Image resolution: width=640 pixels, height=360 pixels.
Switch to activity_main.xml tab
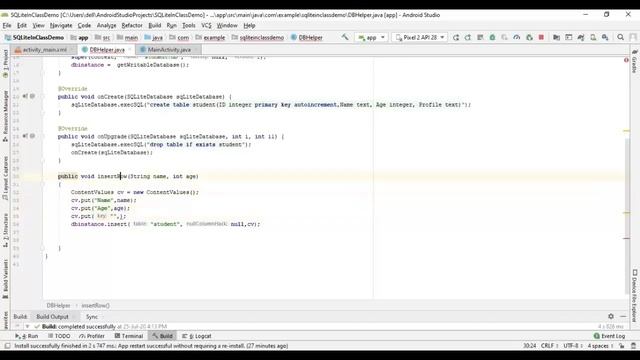(x=44, y=49)
